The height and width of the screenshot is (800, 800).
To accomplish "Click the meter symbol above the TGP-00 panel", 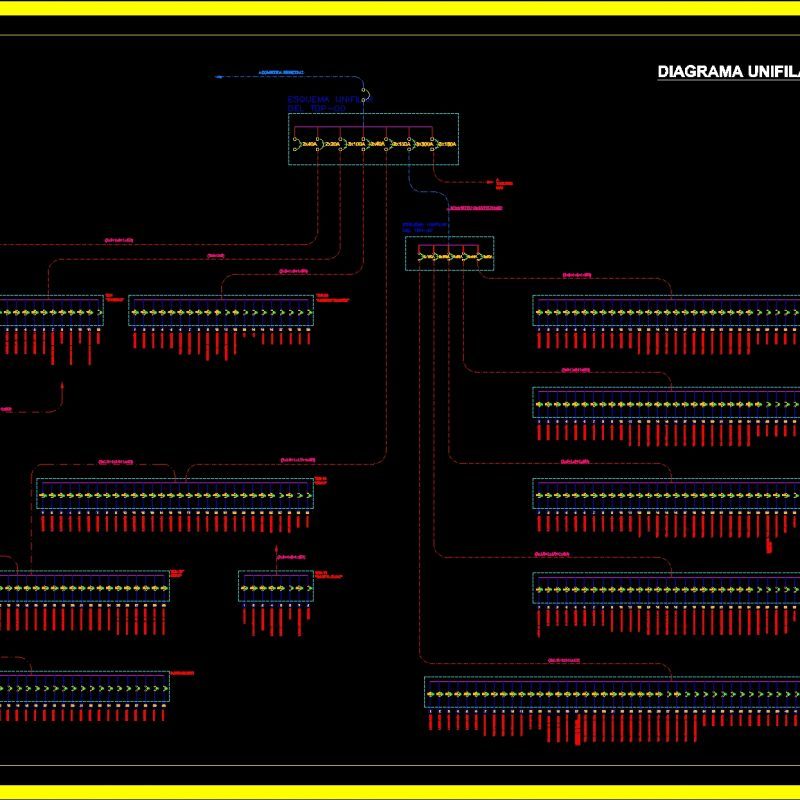I will tap(363, 95).
